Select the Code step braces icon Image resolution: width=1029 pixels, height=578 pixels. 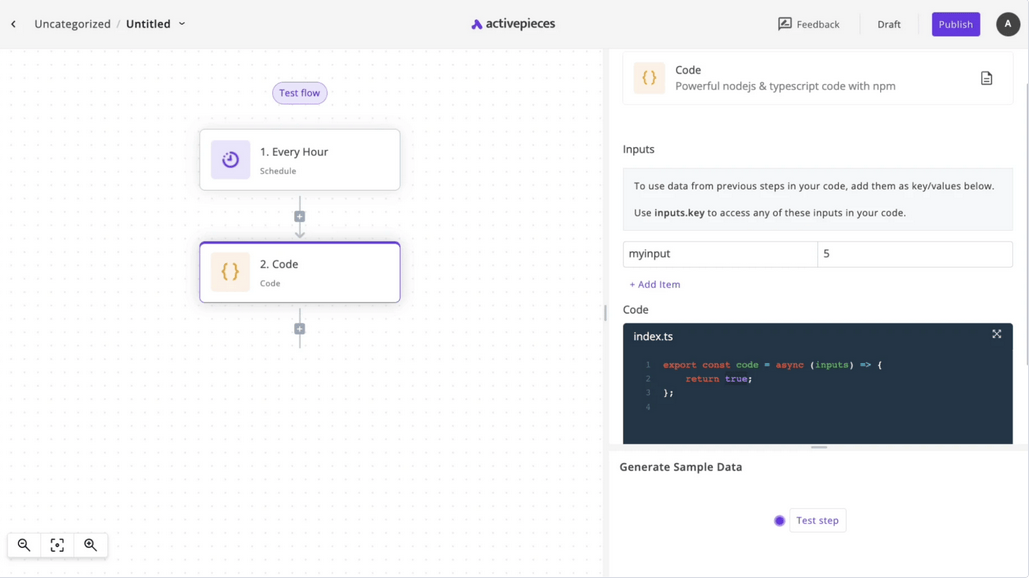click(229, 271)
